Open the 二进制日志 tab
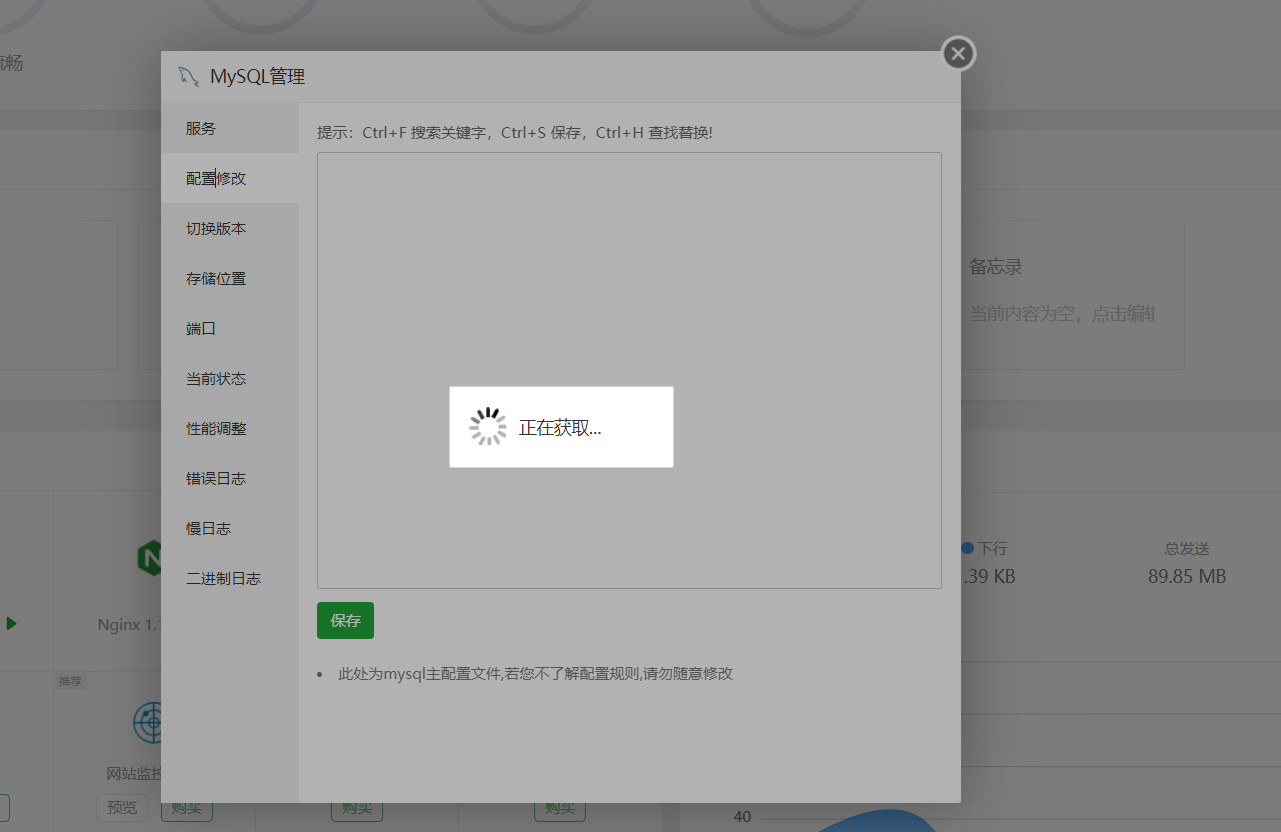Image resolution: width=1281 pixels, height=832 pixels. [x=230, y=579]
